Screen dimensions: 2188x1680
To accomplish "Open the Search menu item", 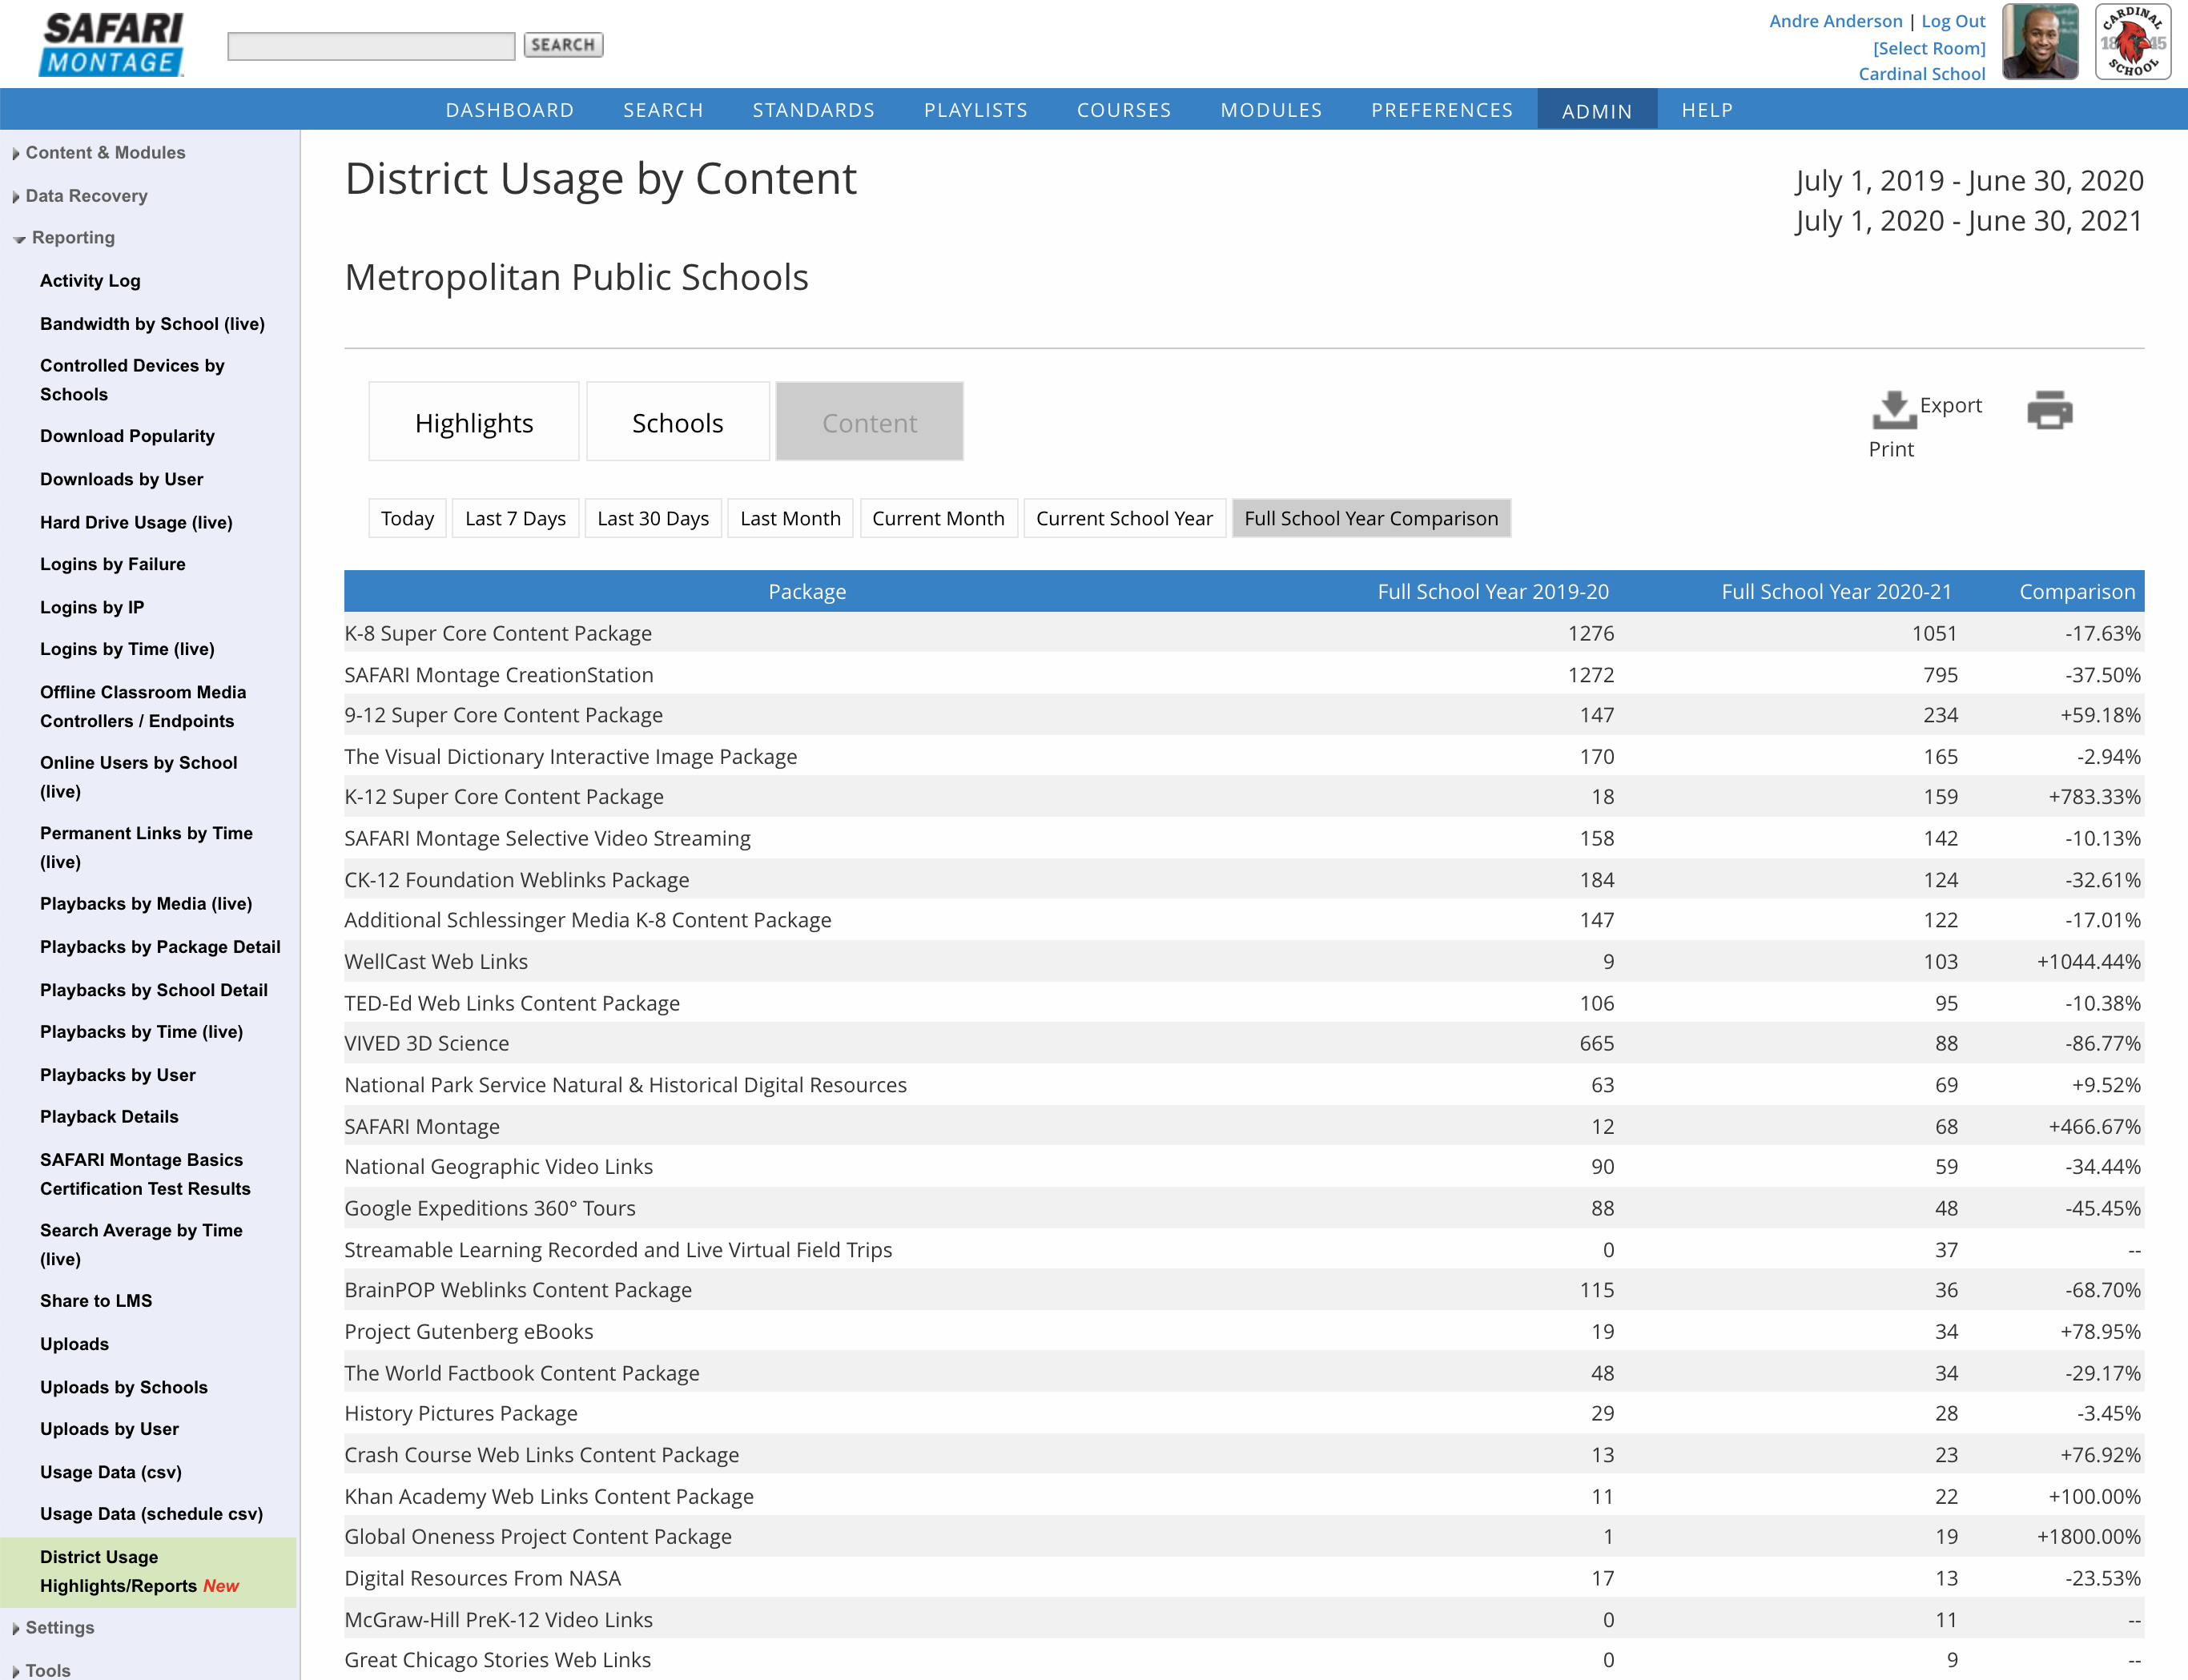I will click(663, 110).
